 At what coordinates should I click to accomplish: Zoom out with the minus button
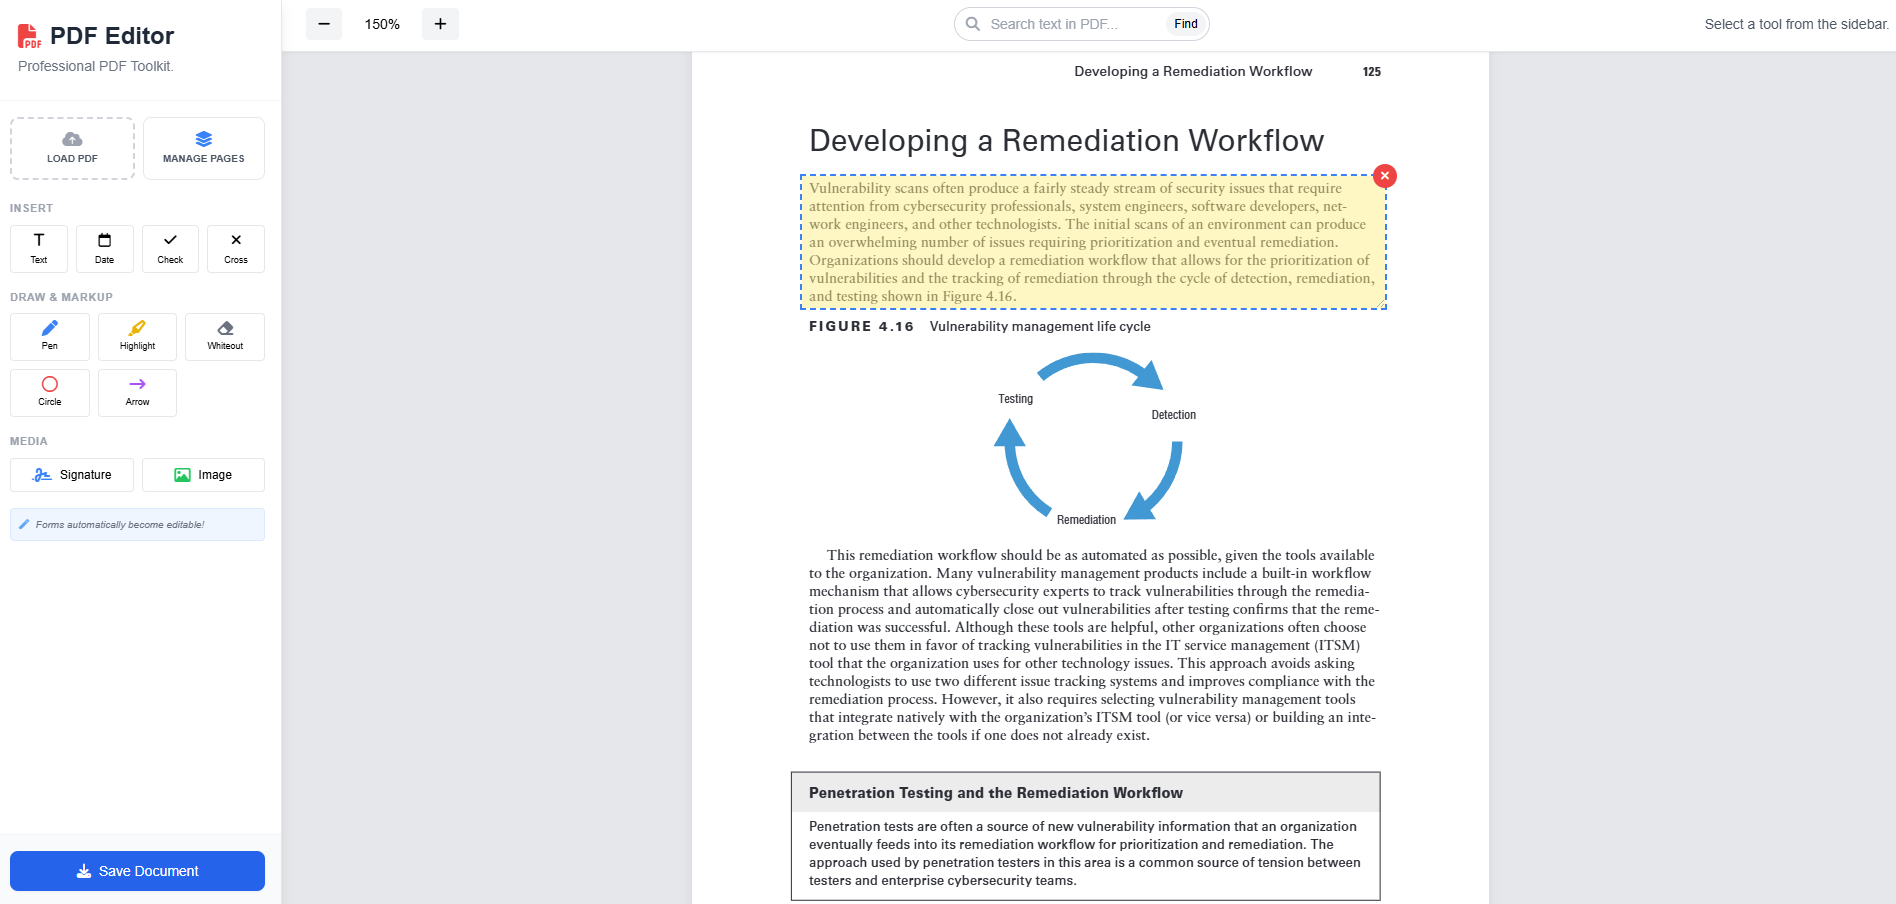pos(324,24)
